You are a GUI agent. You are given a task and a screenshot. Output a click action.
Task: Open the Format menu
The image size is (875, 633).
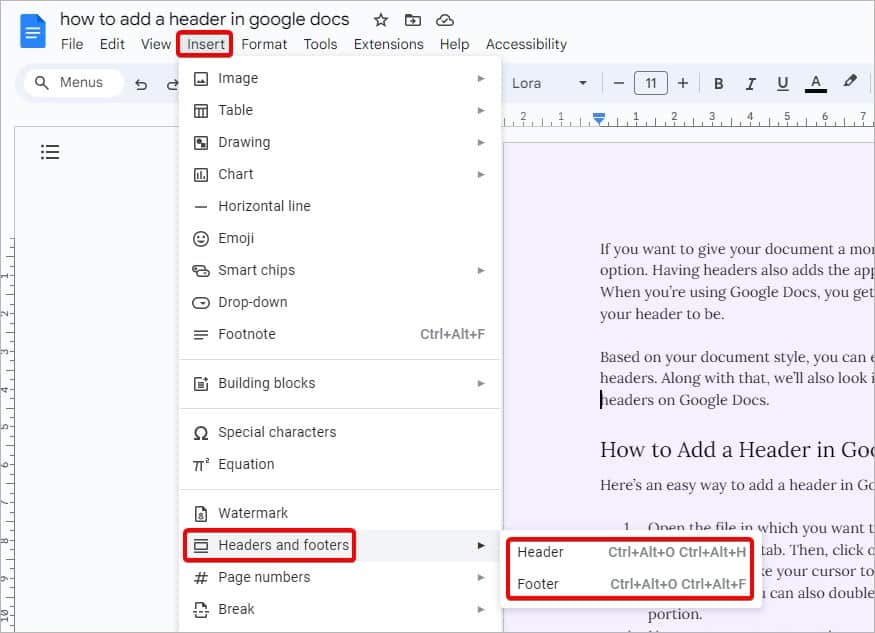coord(264,44)
